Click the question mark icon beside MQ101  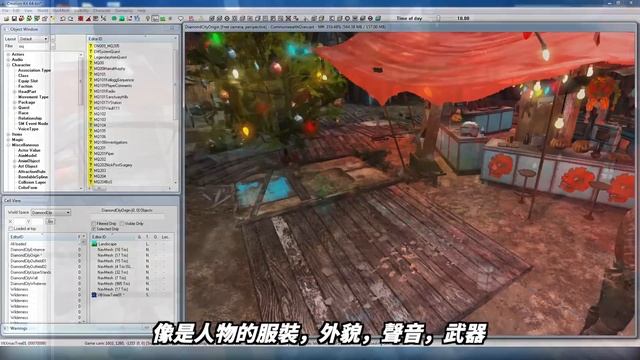coord(91,74)
